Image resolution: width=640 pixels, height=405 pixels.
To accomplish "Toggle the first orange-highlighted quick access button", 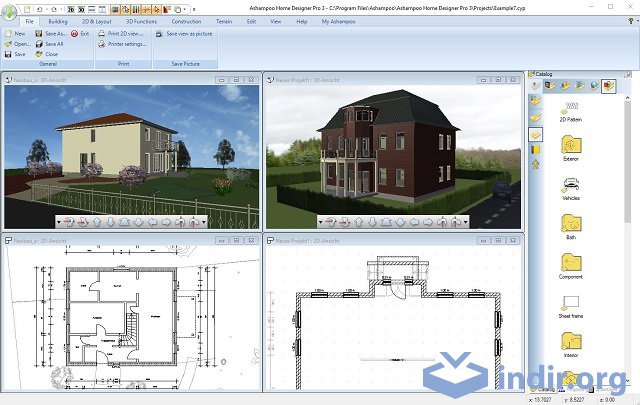I will click(116, 9).
